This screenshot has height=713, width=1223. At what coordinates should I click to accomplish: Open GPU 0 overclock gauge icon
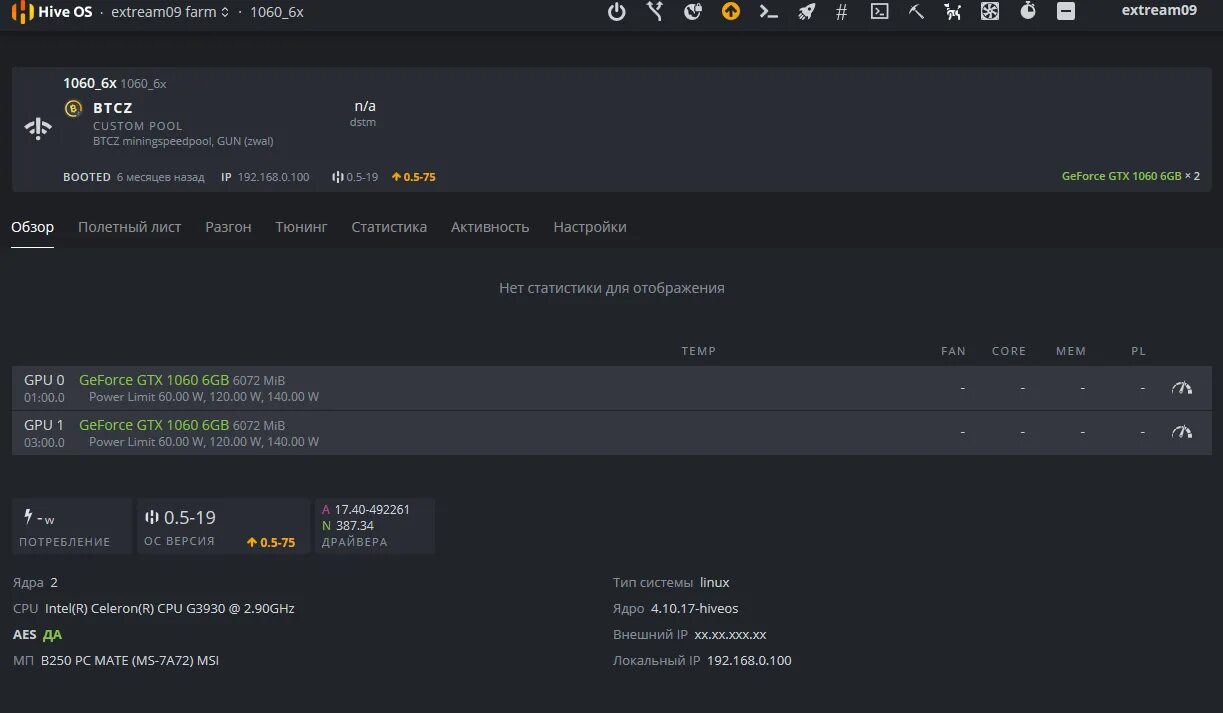coord(1182,388)
